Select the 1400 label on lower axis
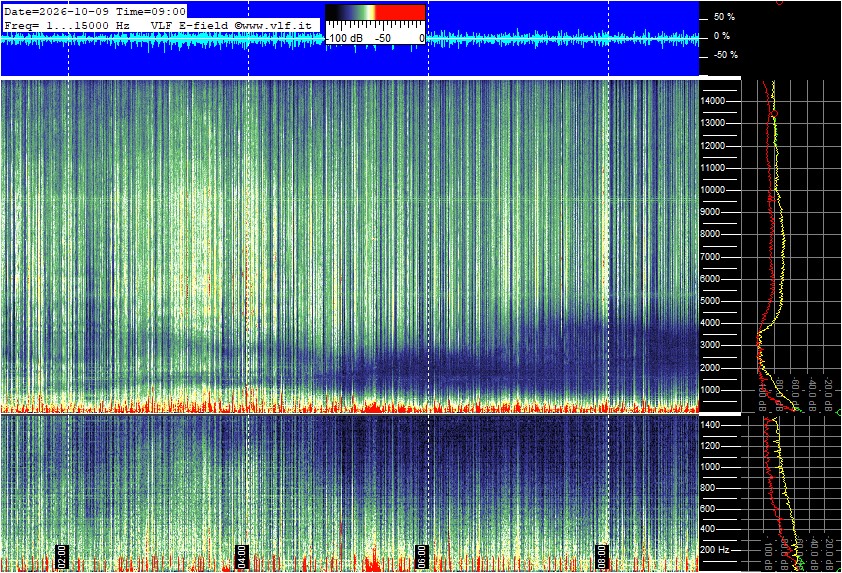 click(710, 425)
